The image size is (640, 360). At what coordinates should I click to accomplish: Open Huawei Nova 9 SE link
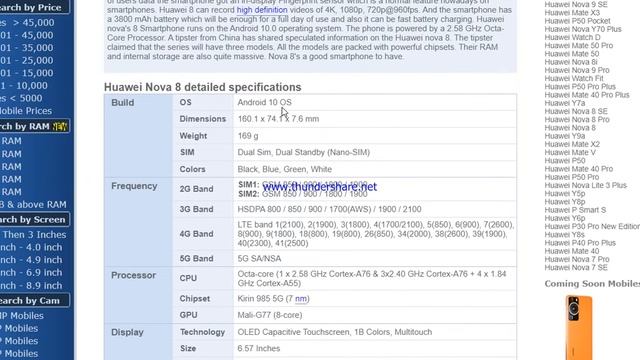(576, 4)
